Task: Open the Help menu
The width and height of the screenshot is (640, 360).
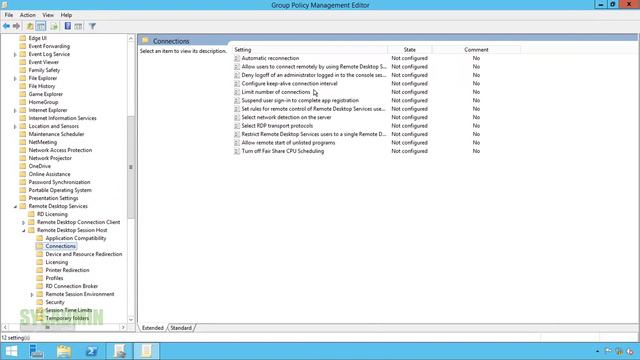Action: [x=66, y=15]
